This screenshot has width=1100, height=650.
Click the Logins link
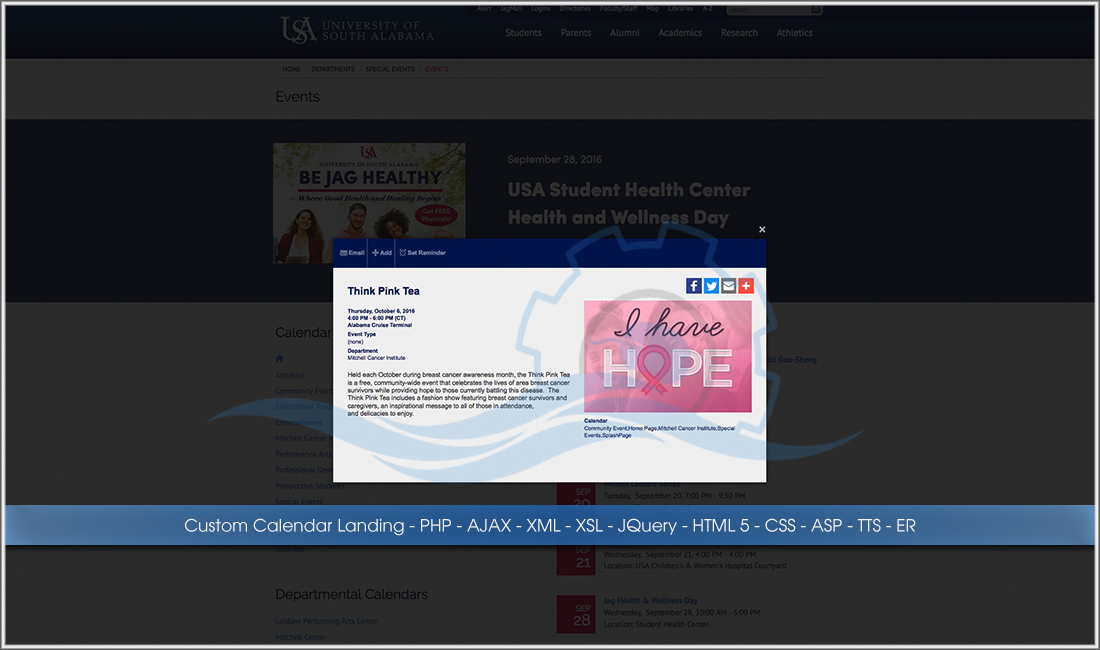540,9
